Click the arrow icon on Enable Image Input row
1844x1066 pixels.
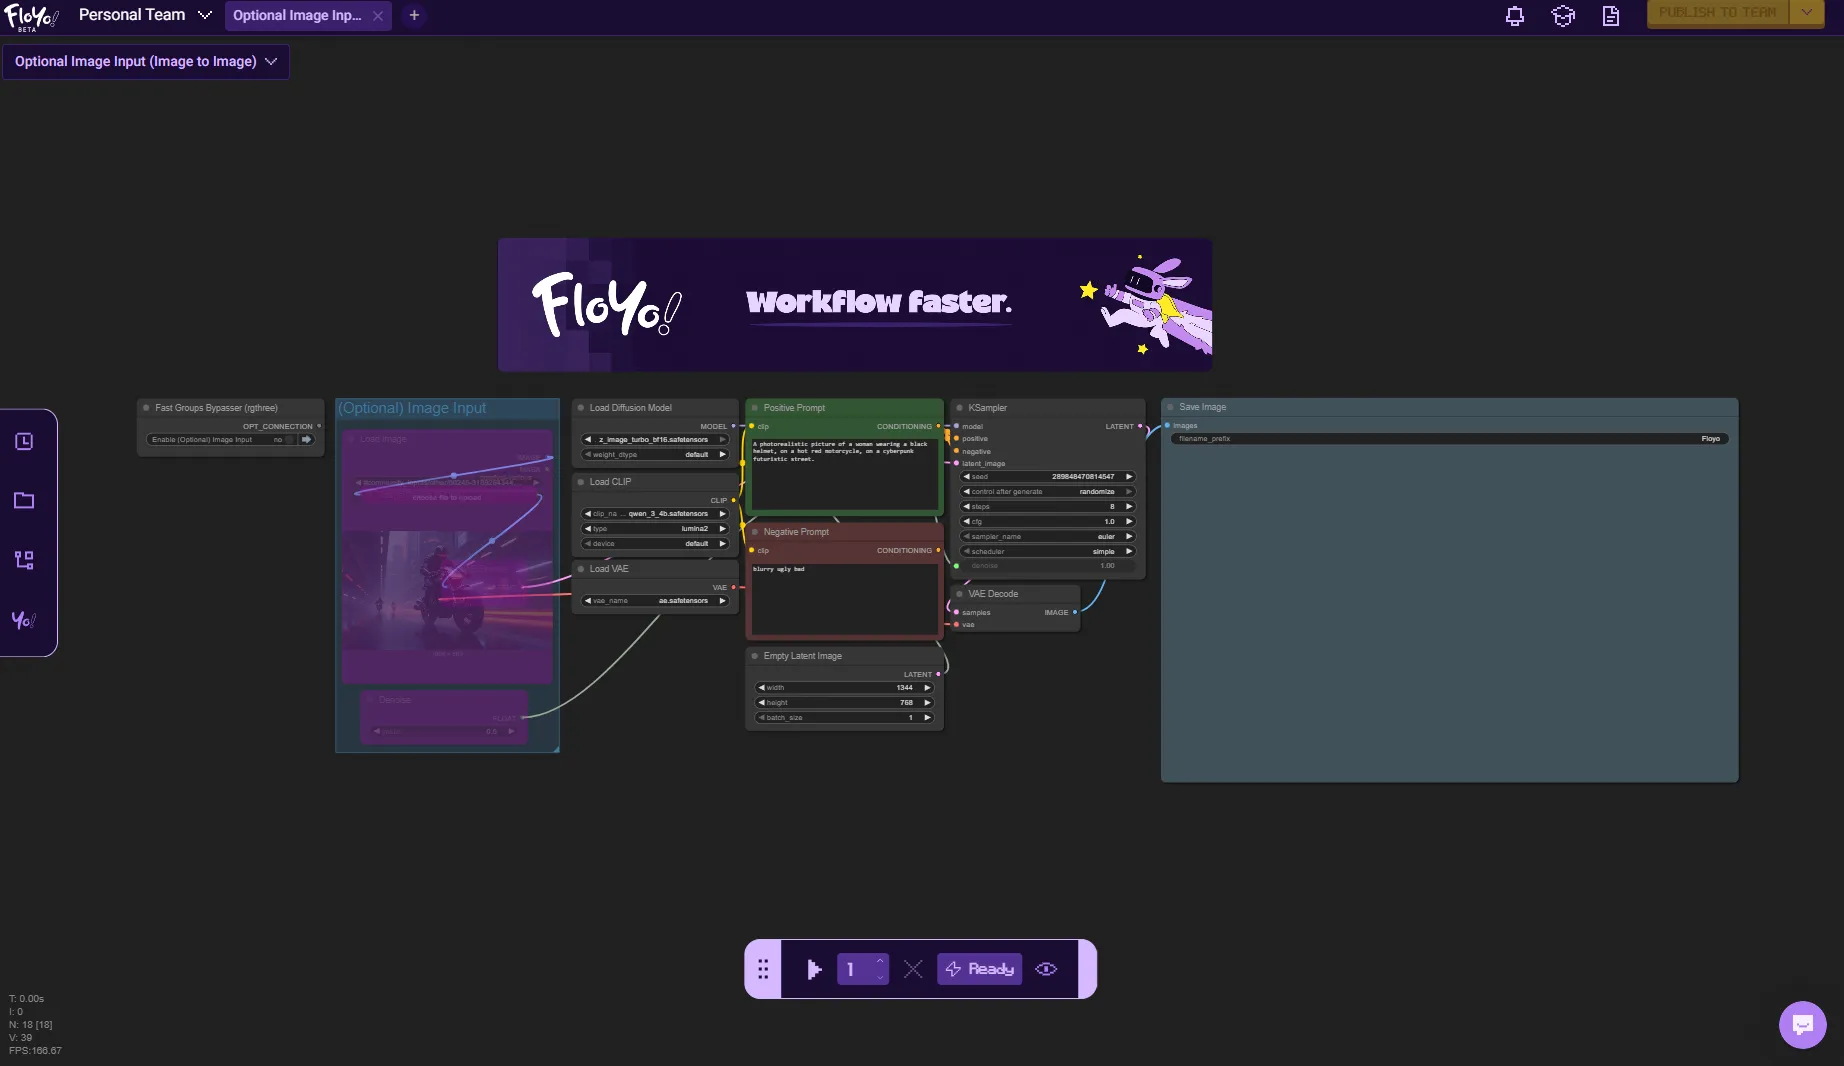(x=307, y=440)
